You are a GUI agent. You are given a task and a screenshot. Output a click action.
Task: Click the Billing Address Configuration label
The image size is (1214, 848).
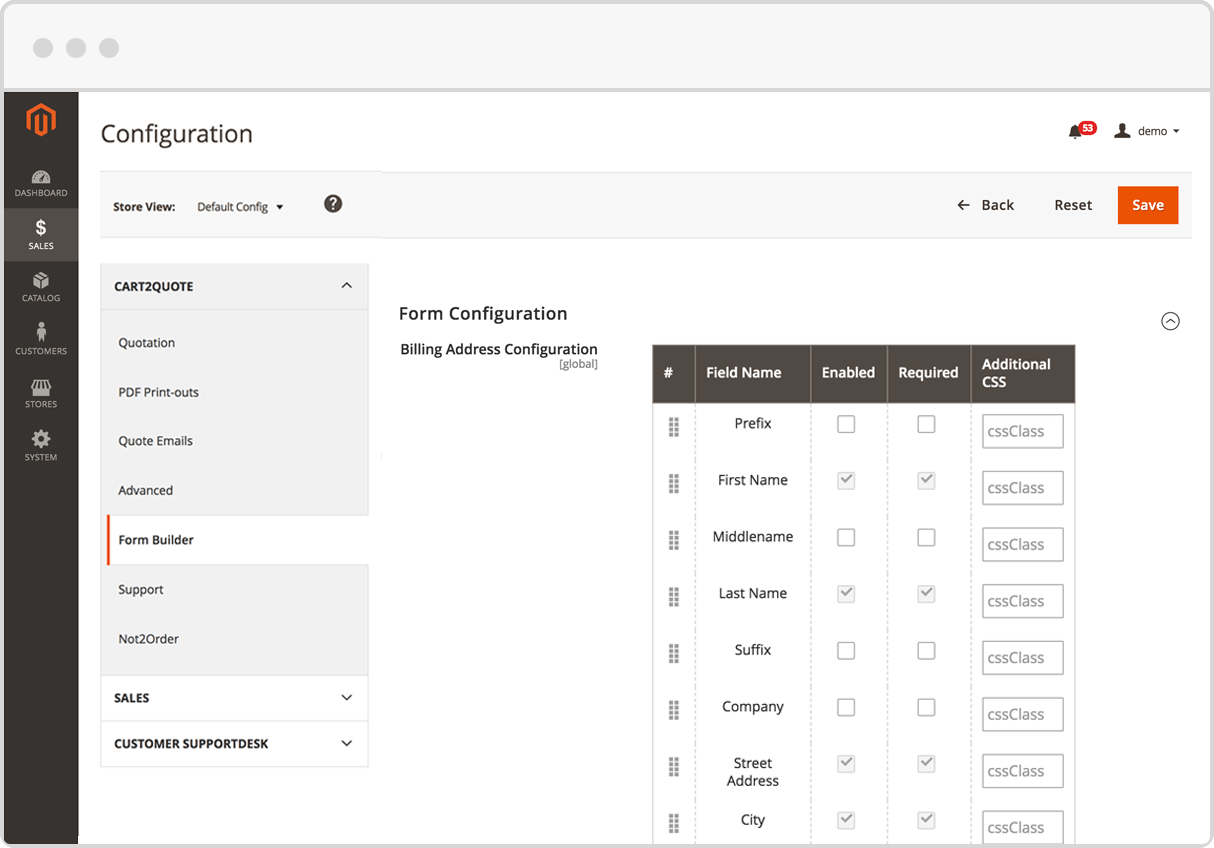click(x=499, y=349)
